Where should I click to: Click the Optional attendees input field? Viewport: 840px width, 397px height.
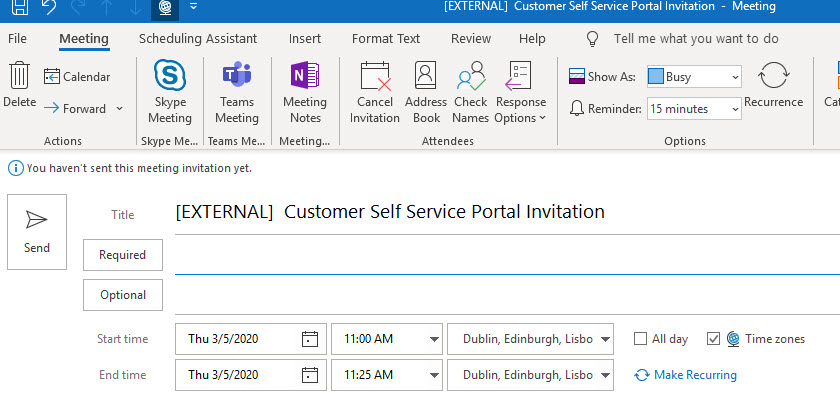[507, 295]
